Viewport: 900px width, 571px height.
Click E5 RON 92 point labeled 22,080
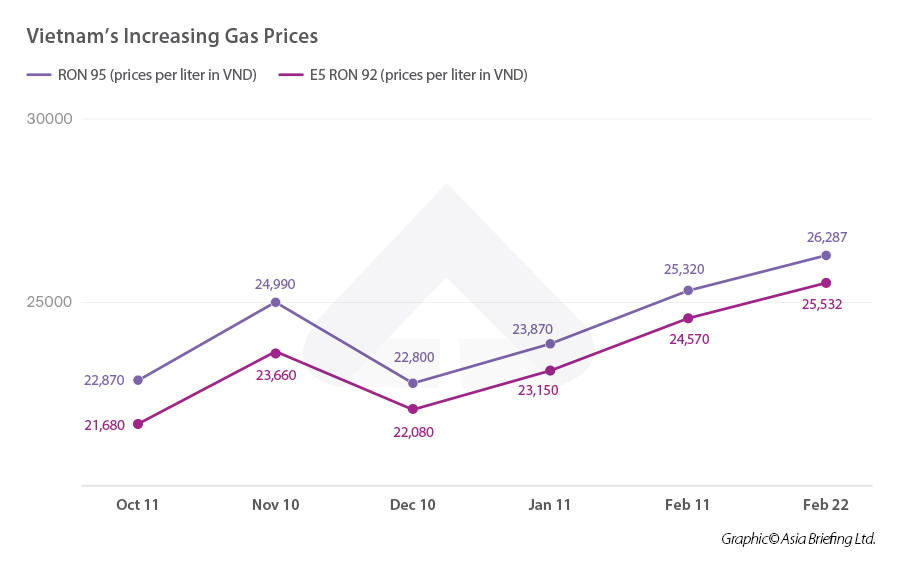point(413,409)
